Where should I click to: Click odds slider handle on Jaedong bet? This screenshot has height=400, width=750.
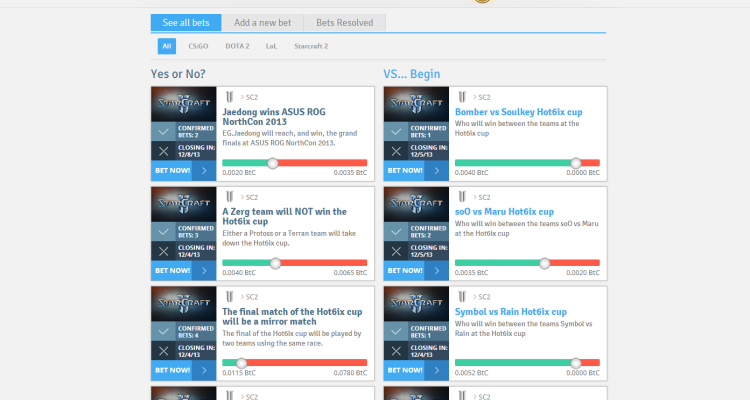pyautogui.click(x=273, y=163)
